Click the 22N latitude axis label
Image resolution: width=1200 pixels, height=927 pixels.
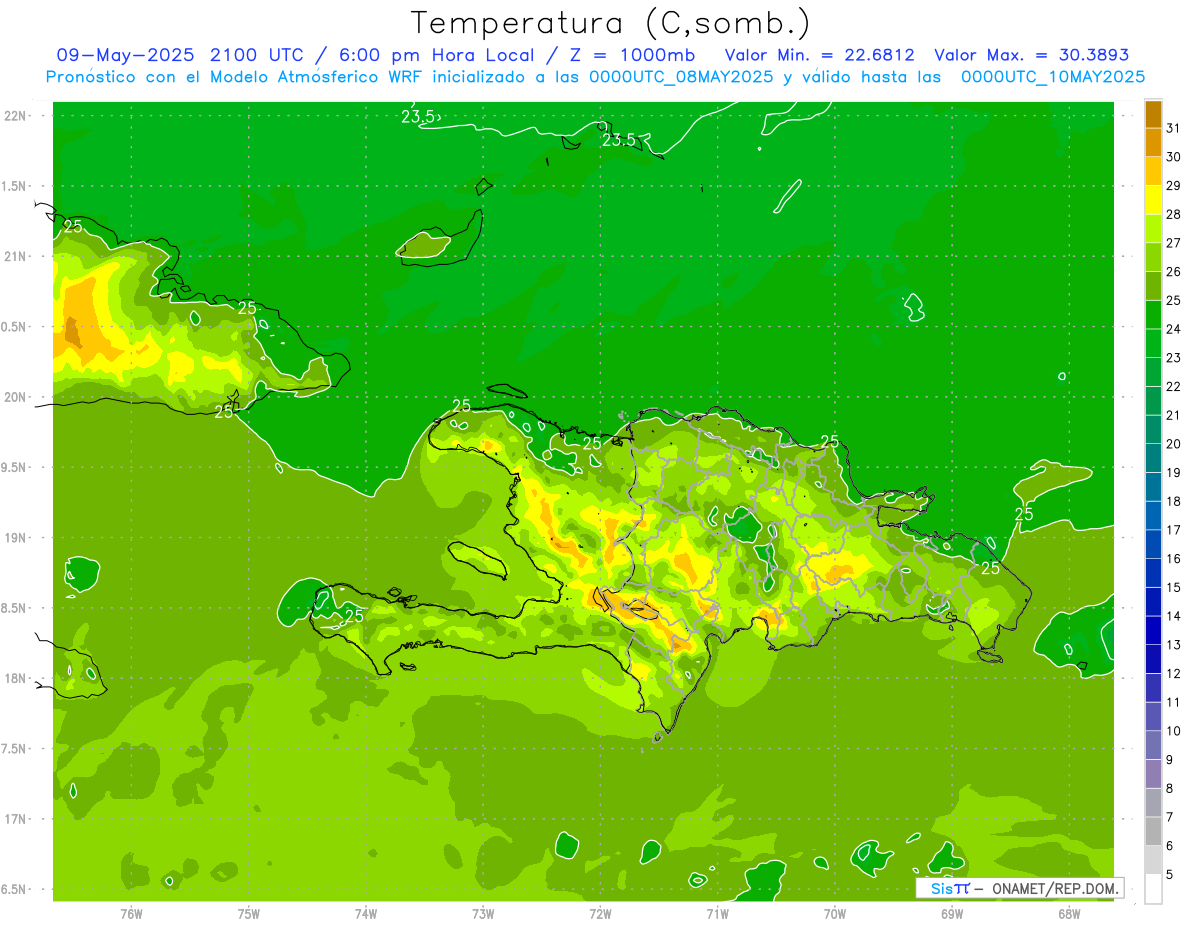pos(17,115)
